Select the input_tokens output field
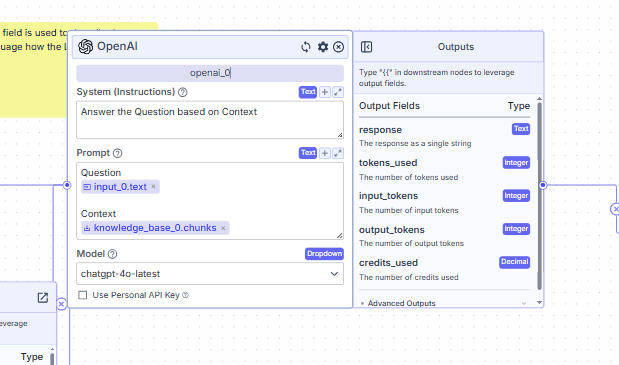The width and height of the screenshot is (619, 365). coord(388,196)
